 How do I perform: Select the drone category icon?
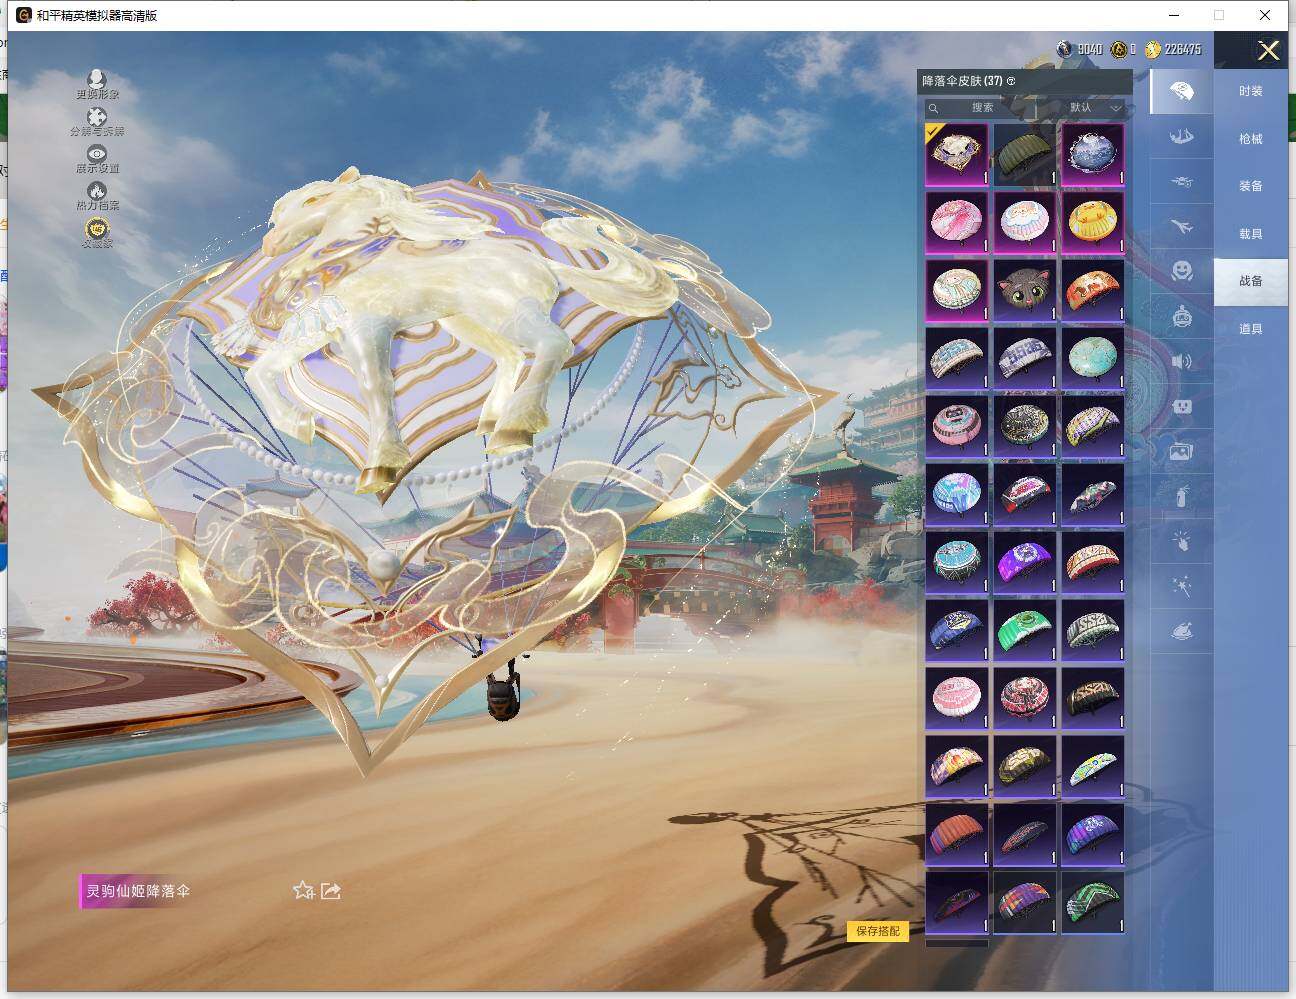[1181, 183]
